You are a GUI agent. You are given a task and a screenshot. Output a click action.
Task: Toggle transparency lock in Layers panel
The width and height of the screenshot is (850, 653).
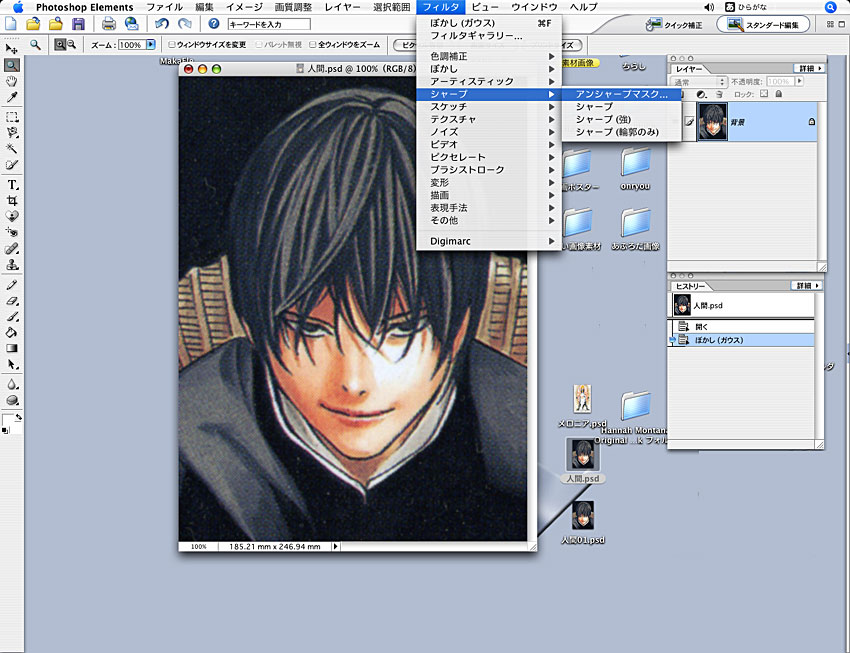[764, 94]
